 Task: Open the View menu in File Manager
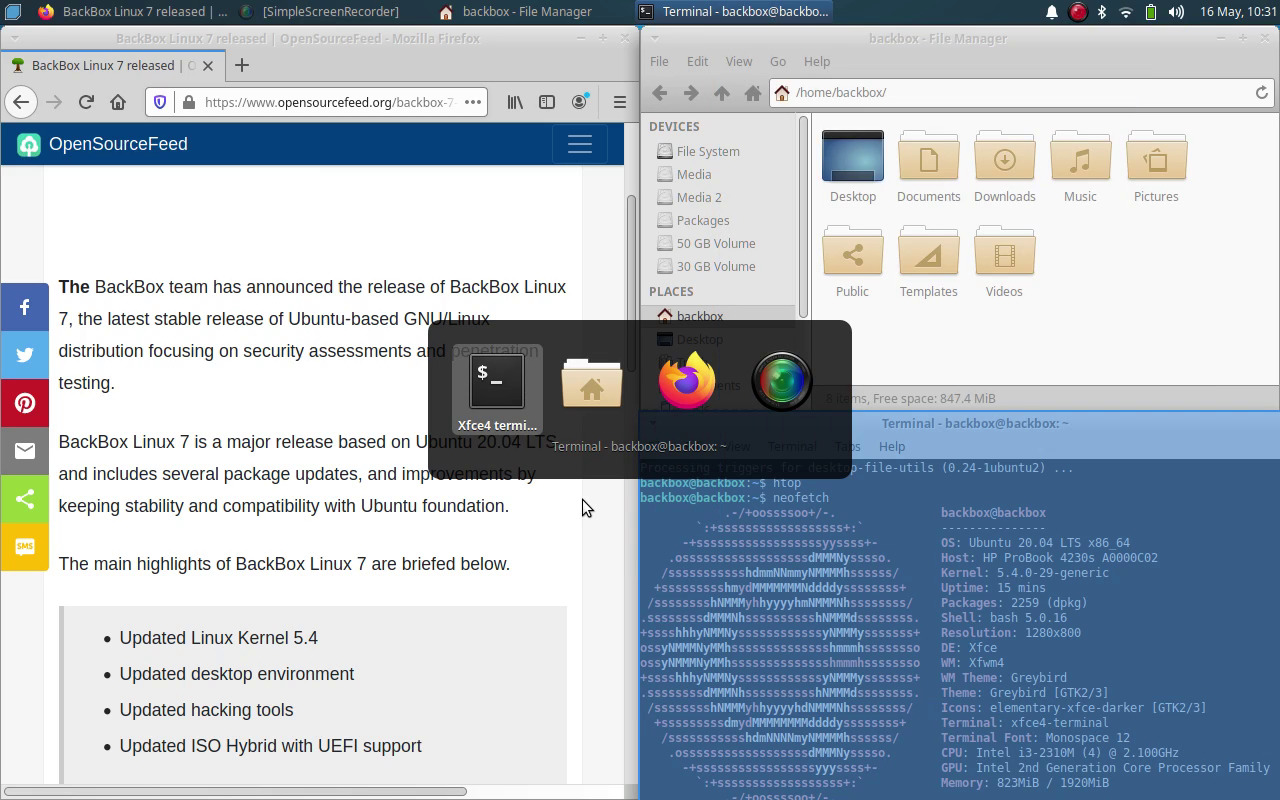[739, 61]
